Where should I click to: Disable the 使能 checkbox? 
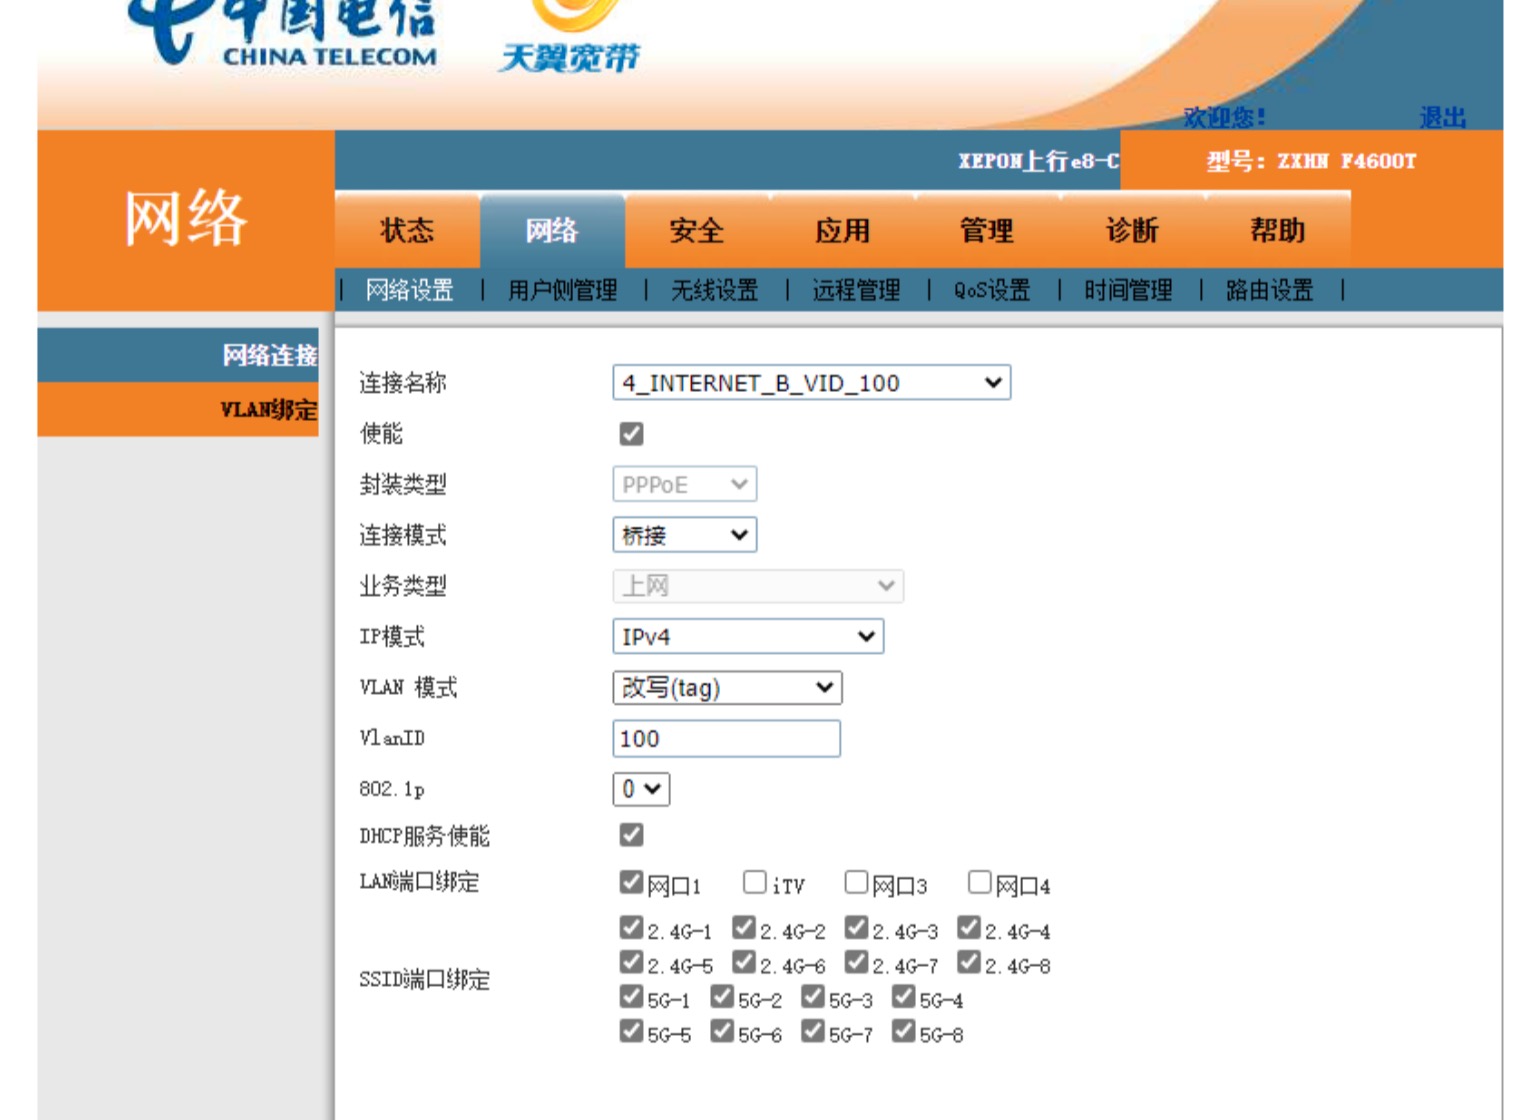(631, 433)
